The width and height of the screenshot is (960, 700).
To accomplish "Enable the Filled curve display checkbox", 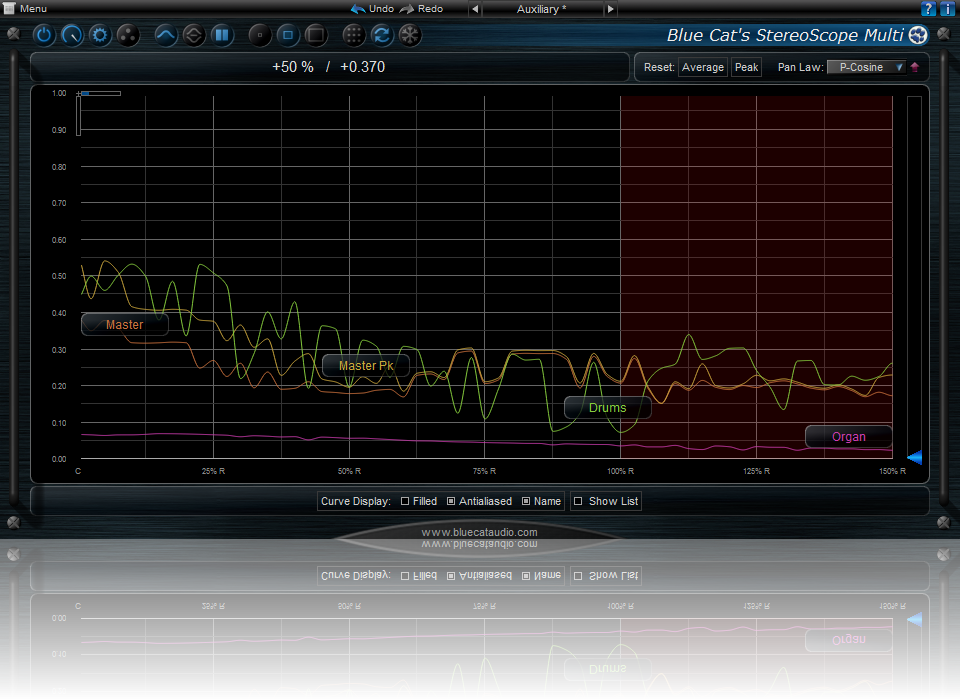I will tap(405, 501).
